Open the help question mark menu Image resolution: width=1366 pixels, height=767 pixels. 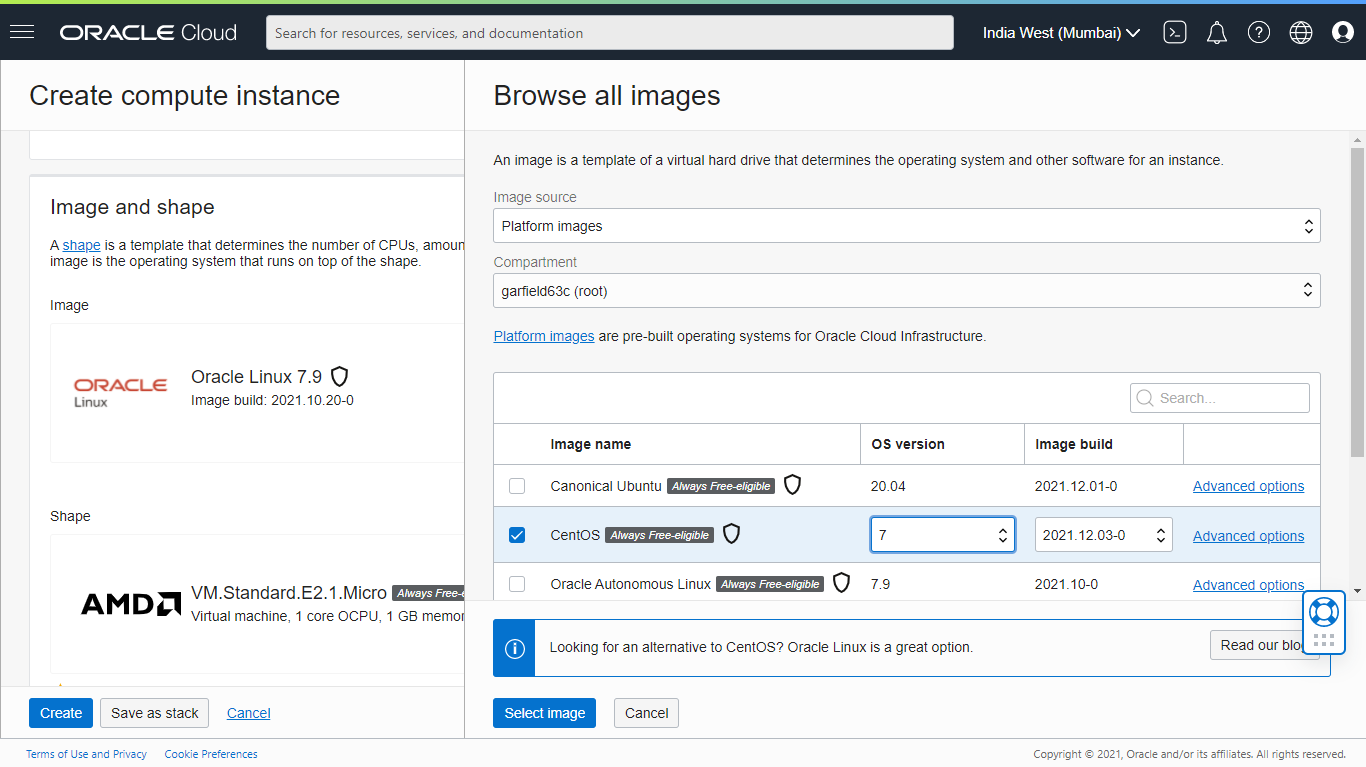tap(1259, 33)
